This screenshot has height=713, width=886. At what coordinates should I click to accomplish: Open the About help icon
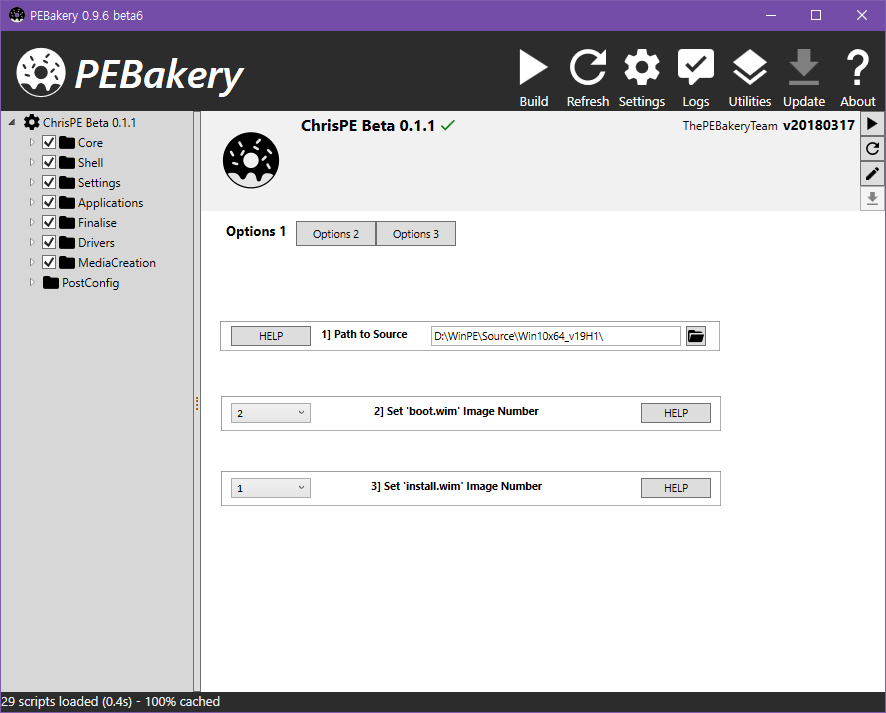[x=857, y=77]
